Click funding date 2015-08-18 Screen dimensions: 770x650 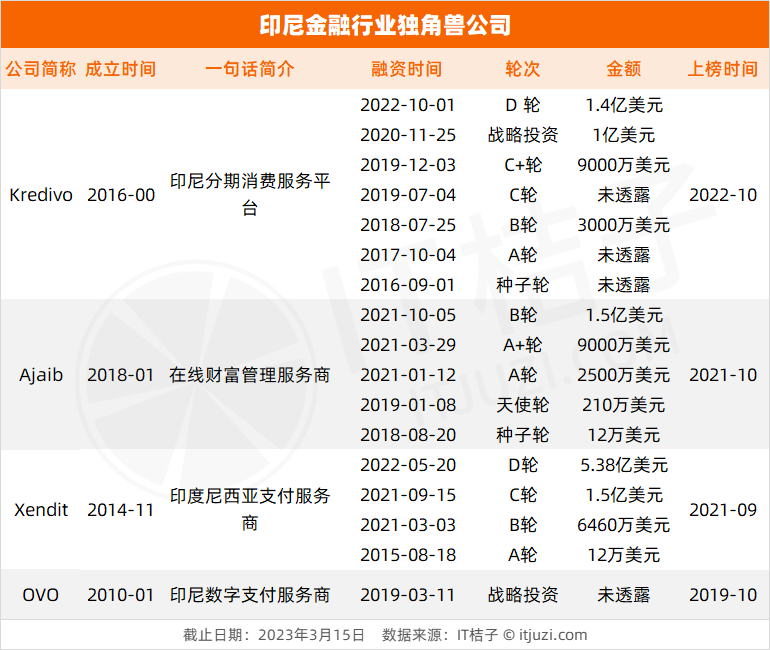click(408, 555)
